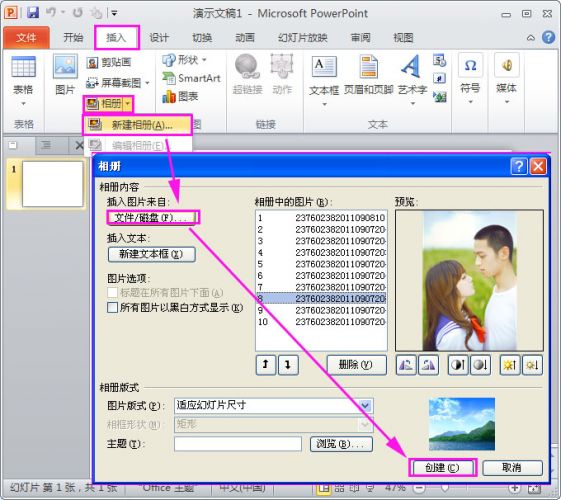This screenshot has height=500, width=561.
Task: Click the 文件/磁盘(F)... button
Action: 153,217
